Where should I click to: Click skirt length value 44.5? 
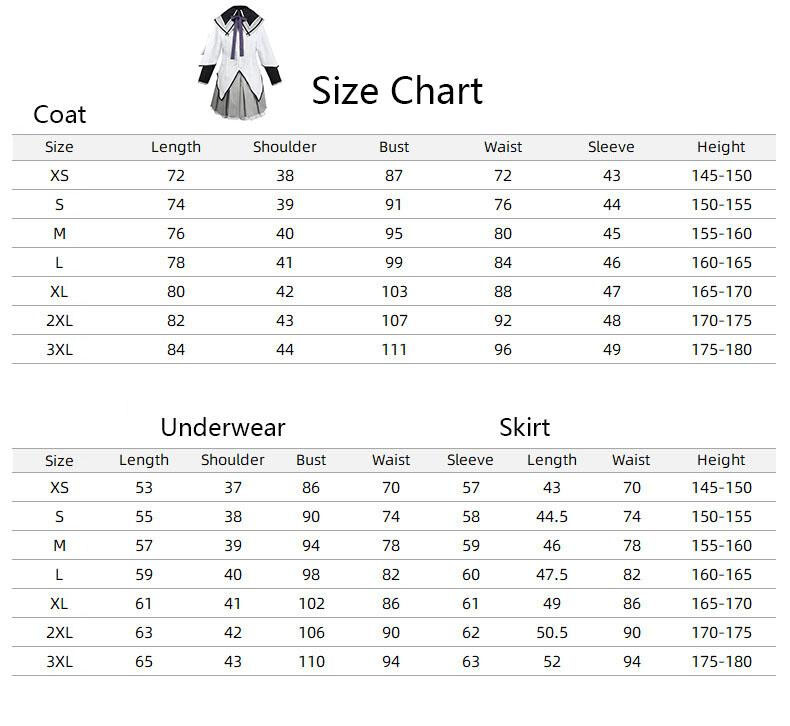(x=552, y=517)
